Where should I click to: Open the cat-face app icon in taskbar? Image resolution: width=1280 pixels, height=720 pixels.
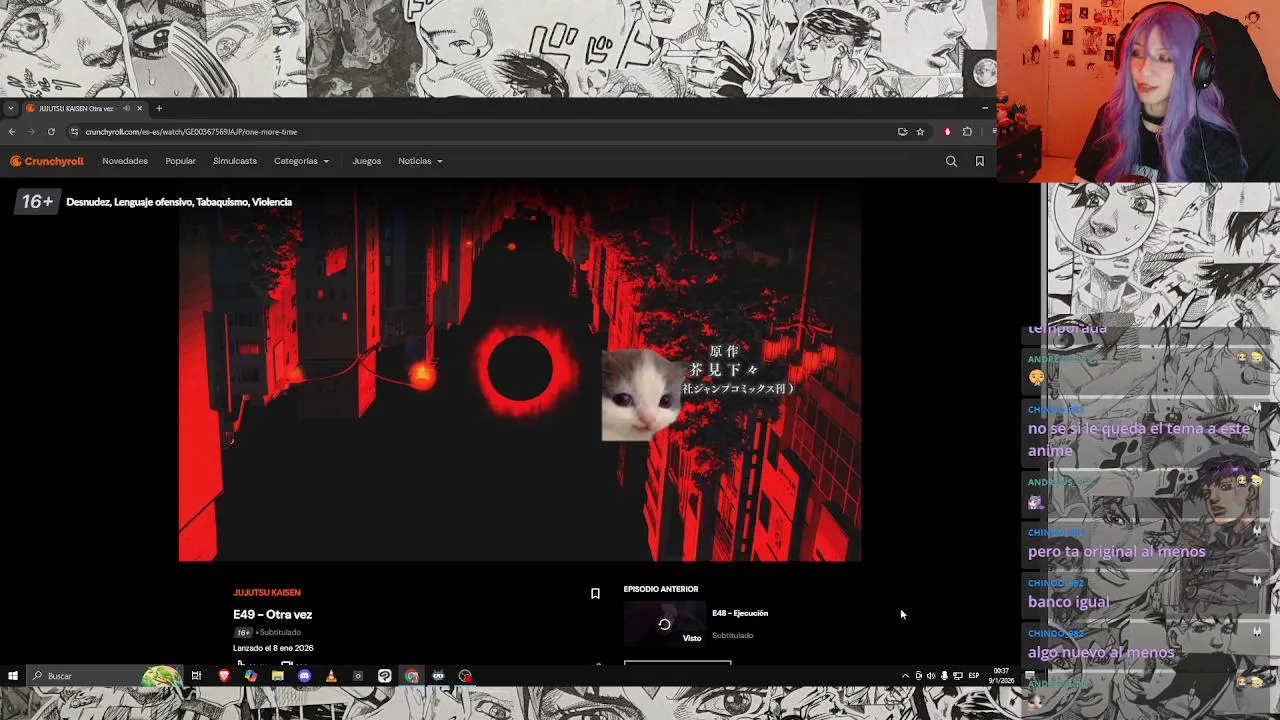click(438, 676)
